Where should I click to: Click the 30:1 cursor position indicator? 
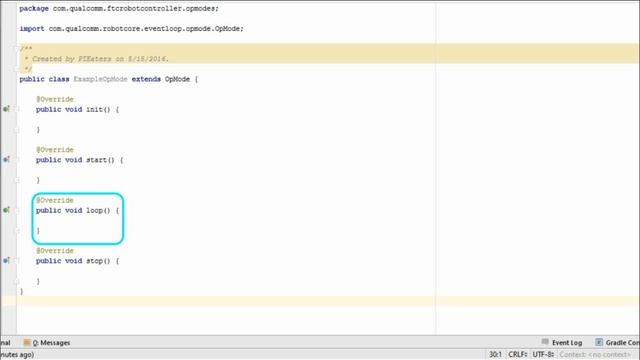pyautogui.click(x=495, y=354)
